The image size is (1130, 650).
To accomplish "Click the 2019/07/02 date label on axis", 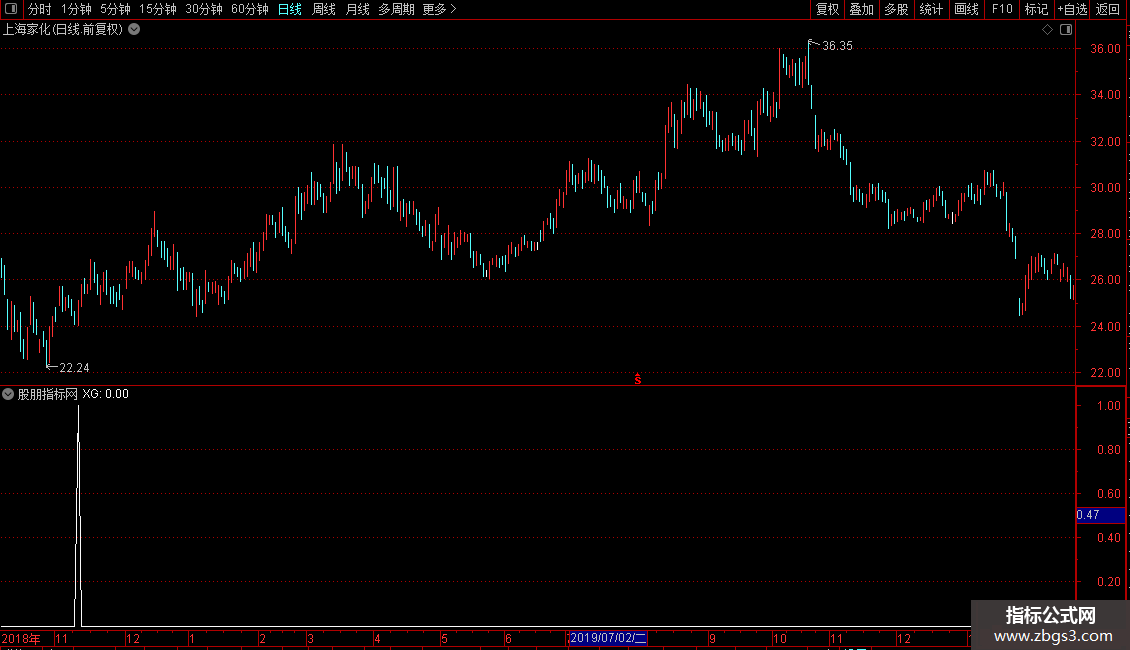I will coord(608,638).
